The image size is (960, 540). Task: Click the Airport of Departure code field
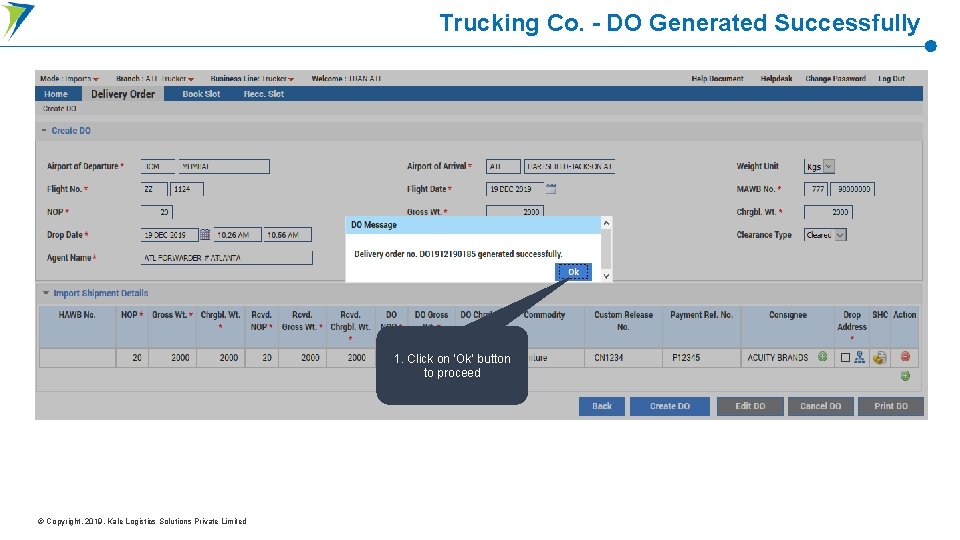point(158,167)
